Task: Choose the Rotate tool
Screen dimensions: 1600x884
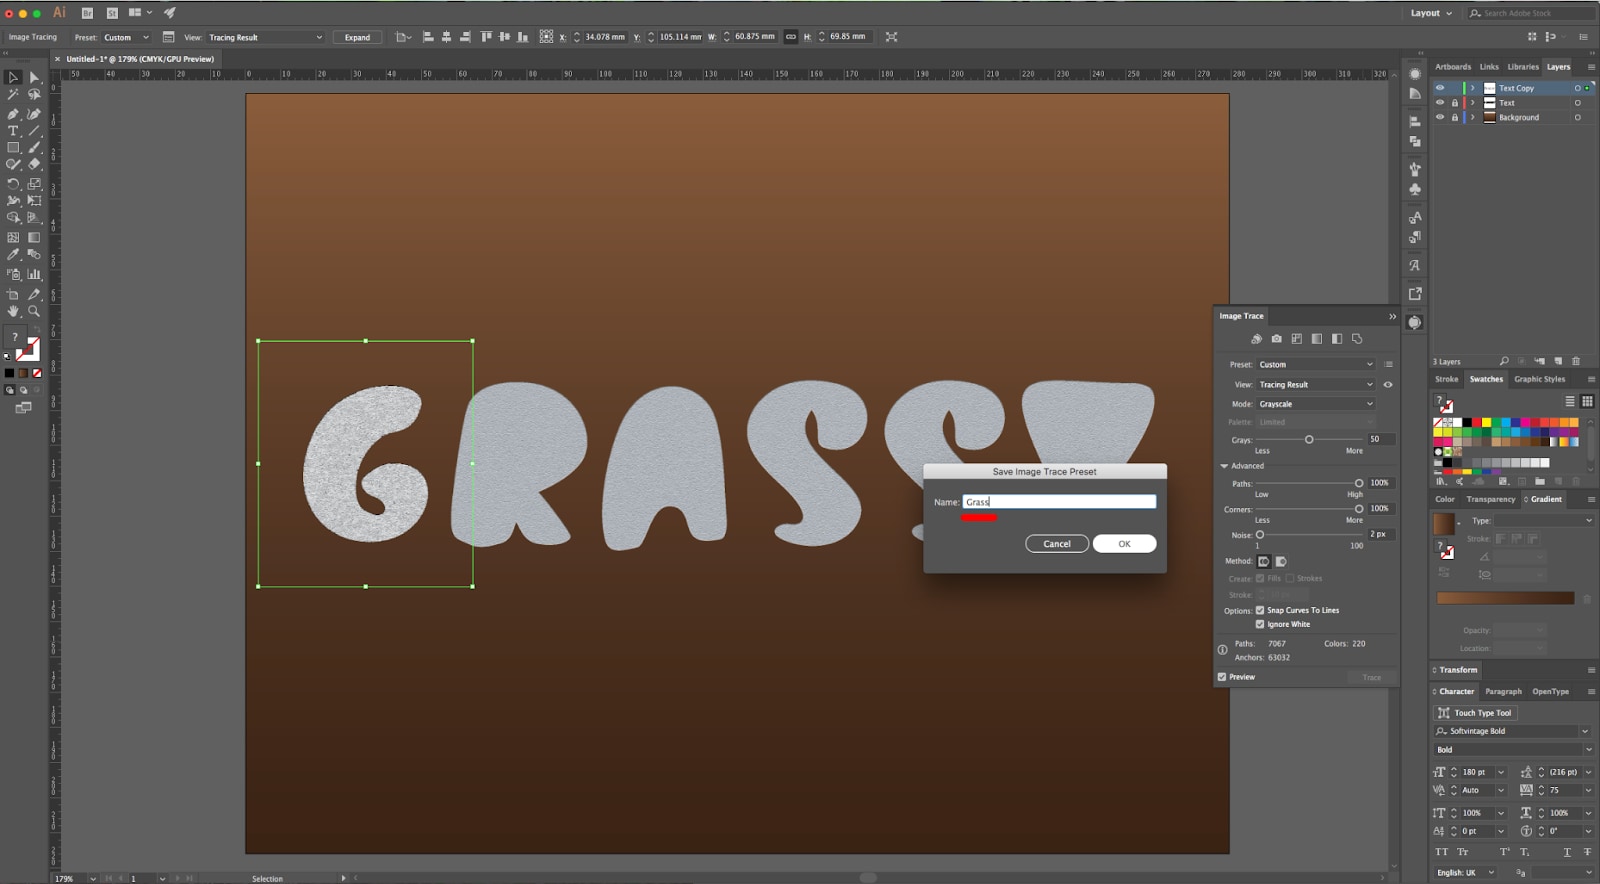Action: (13, 184)
